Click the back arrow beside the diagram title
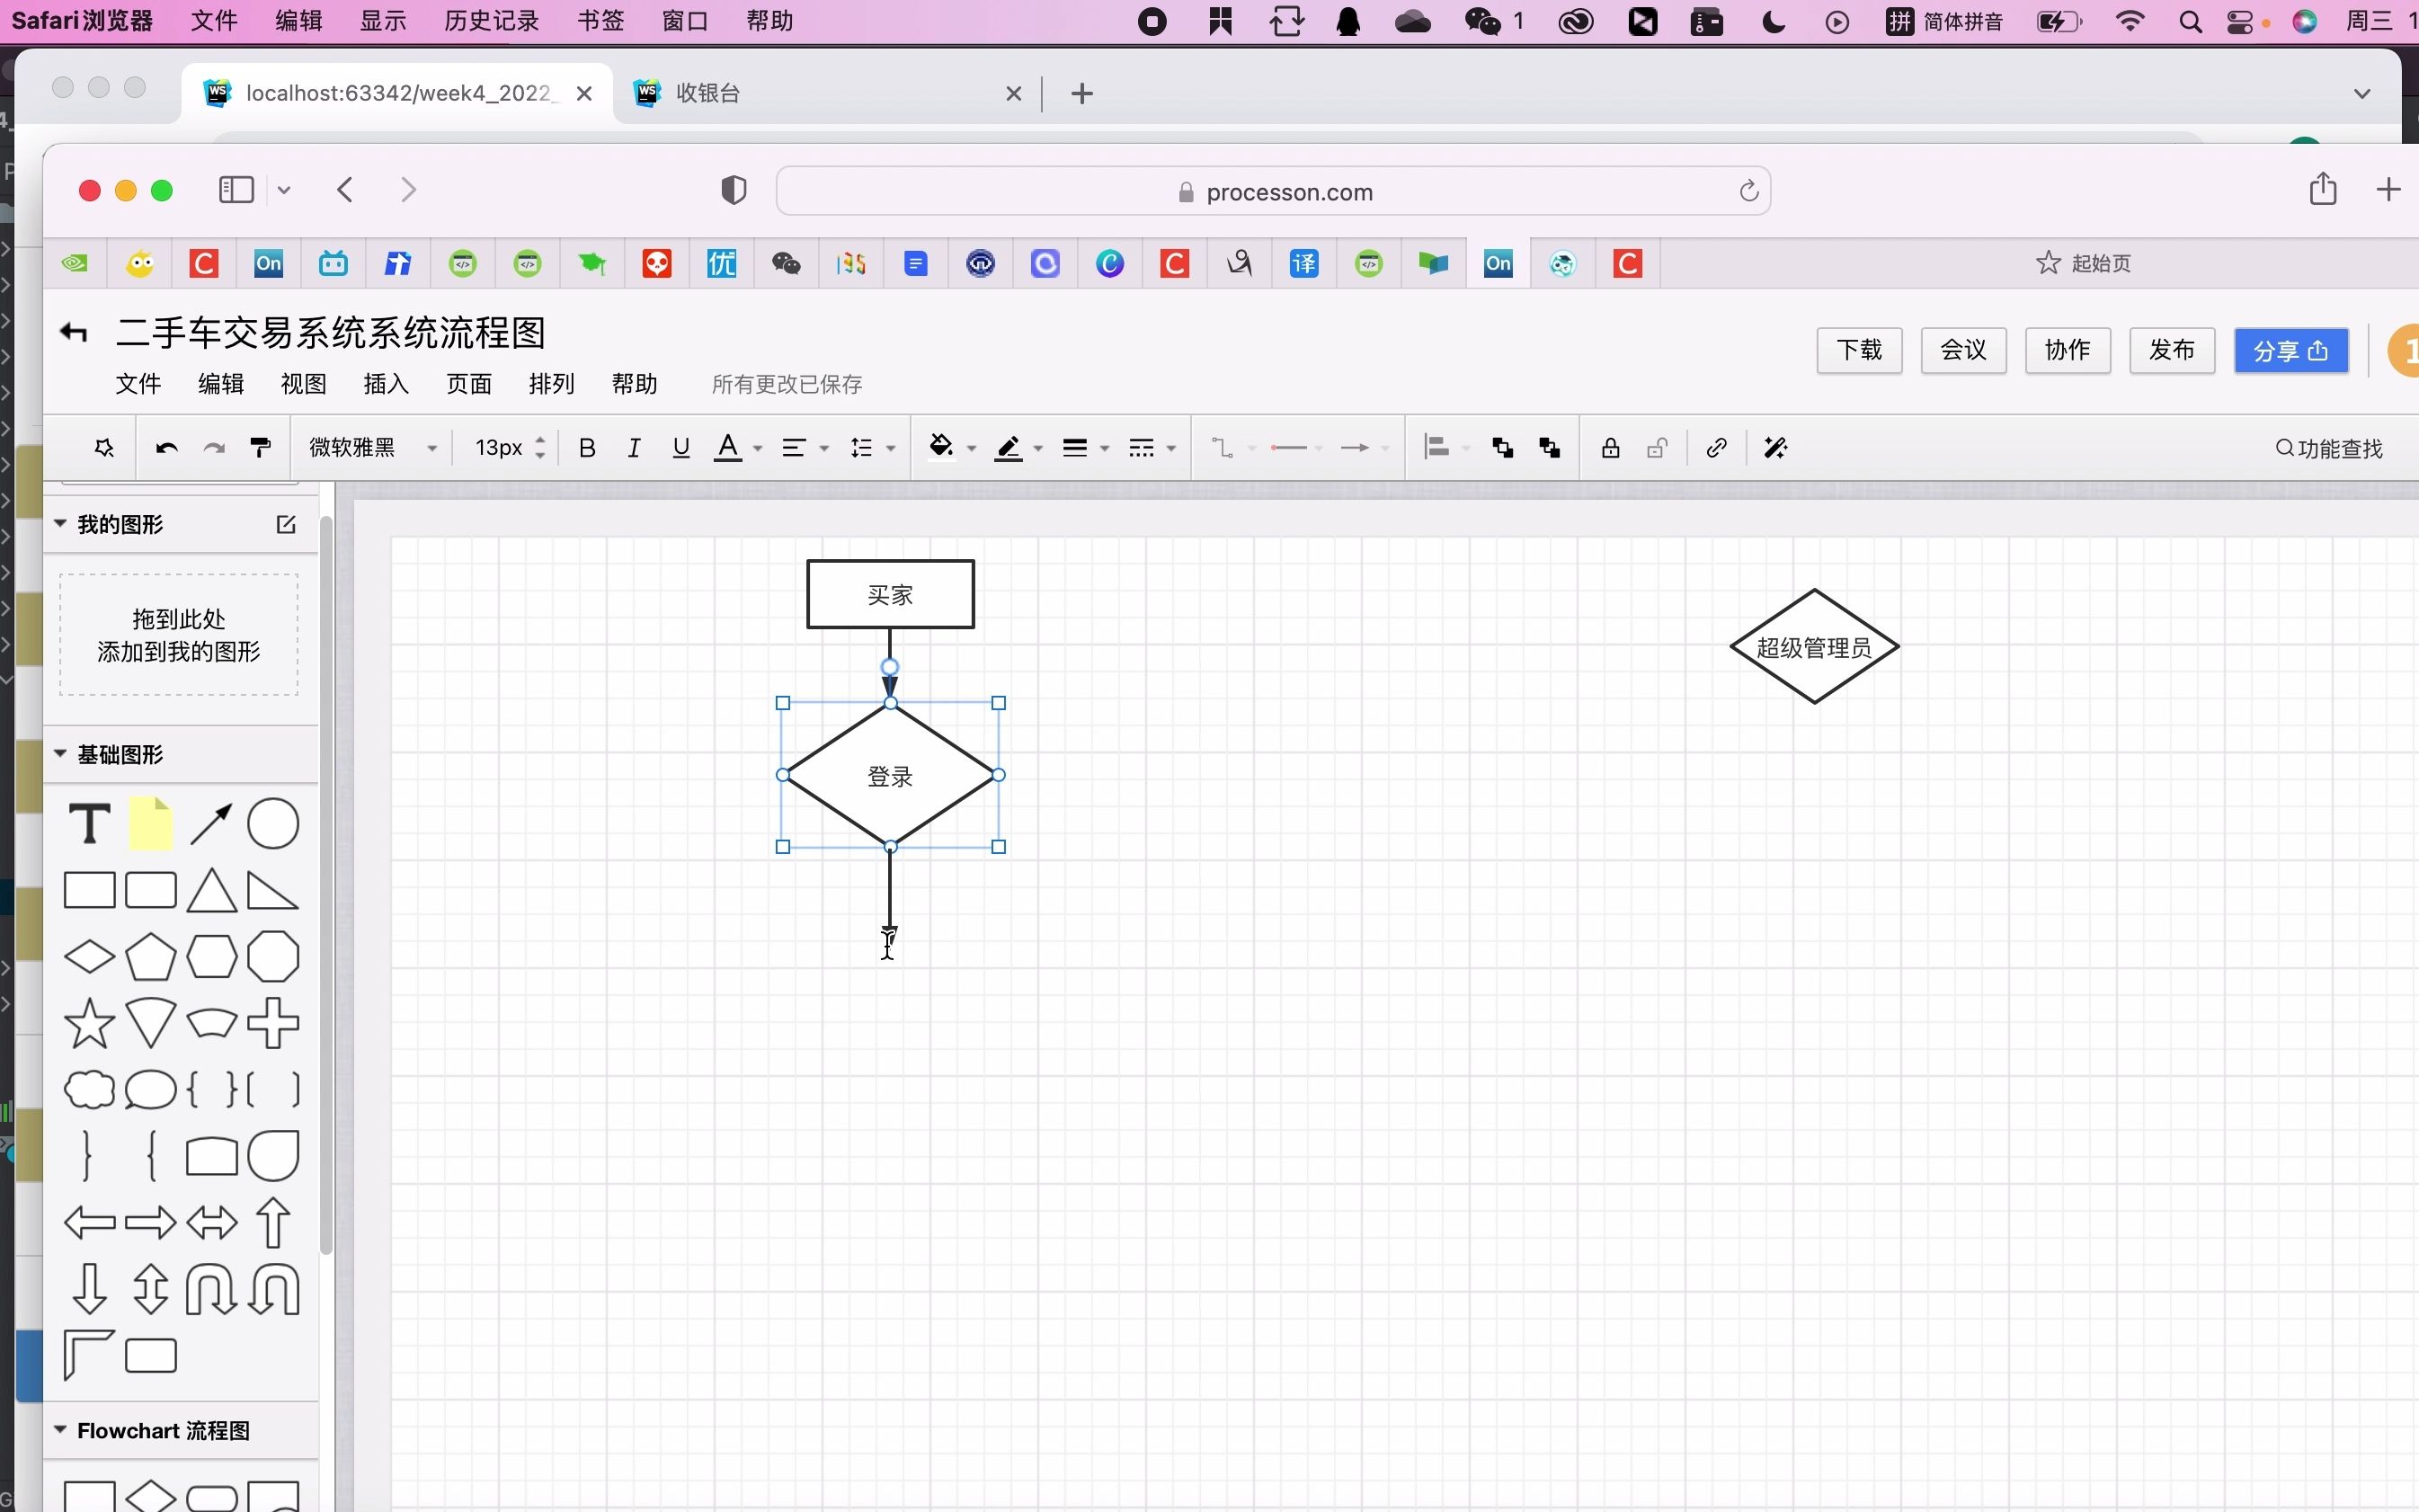The image size is (2419, 1512). pyautogui.click(x=74, y=332)
